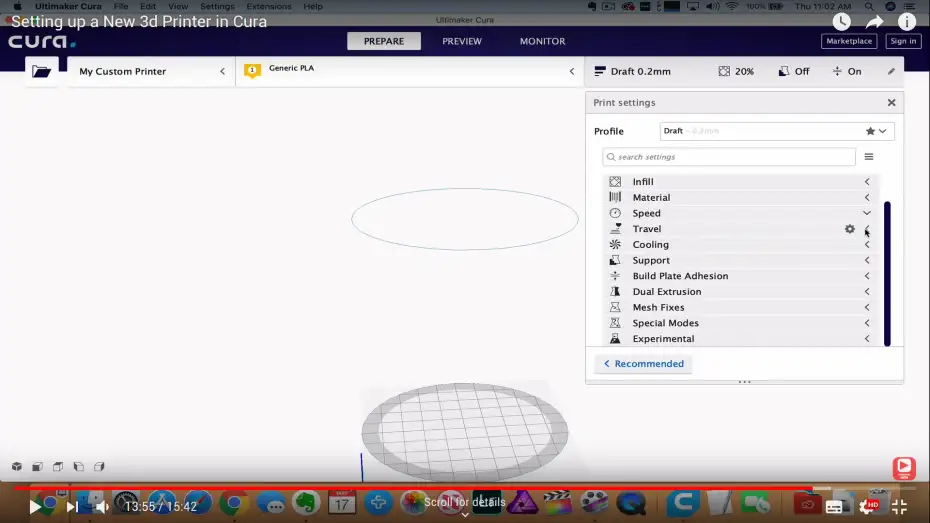Open the Edit menu
Screen dimensions: 930x523
[x=148, y=7]
